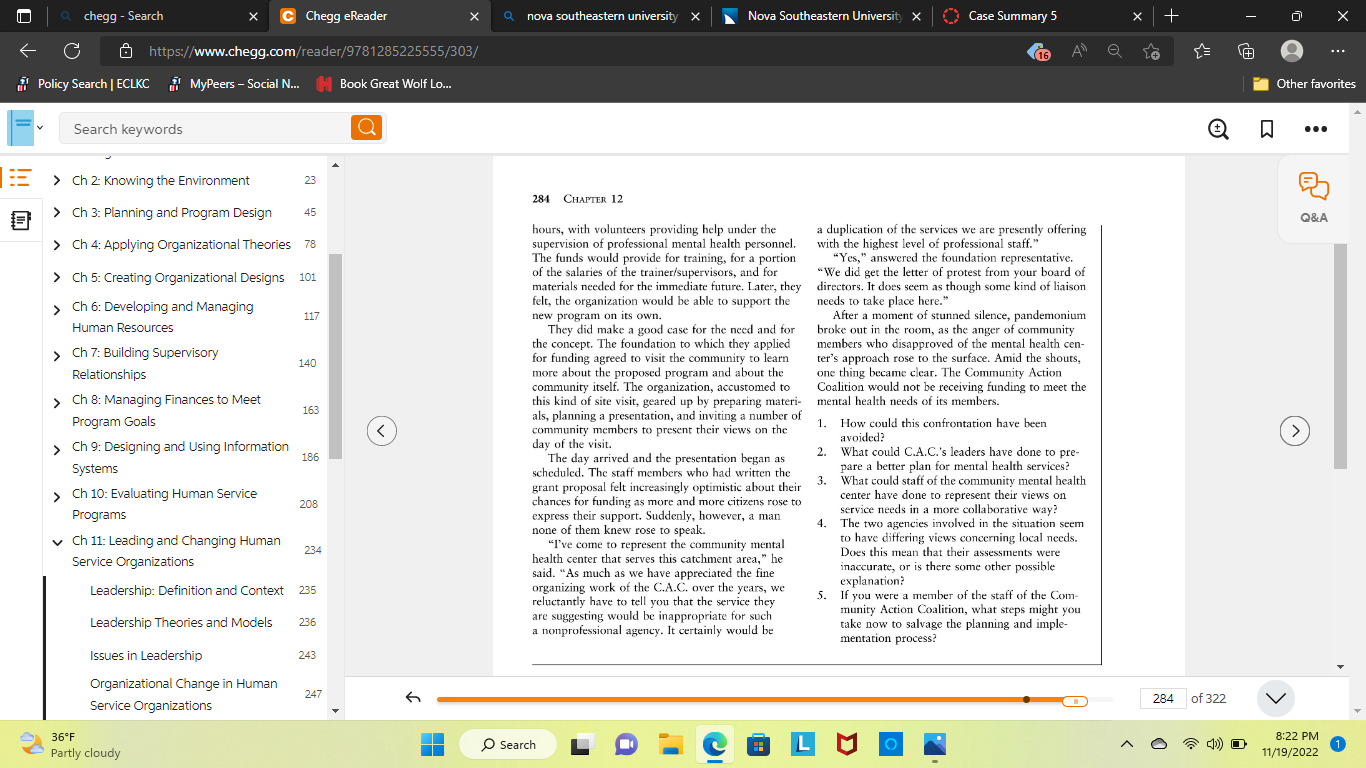Open the Edge tab actions menu icon
The height and width of the screenshot is (768, 1366).
24,16
